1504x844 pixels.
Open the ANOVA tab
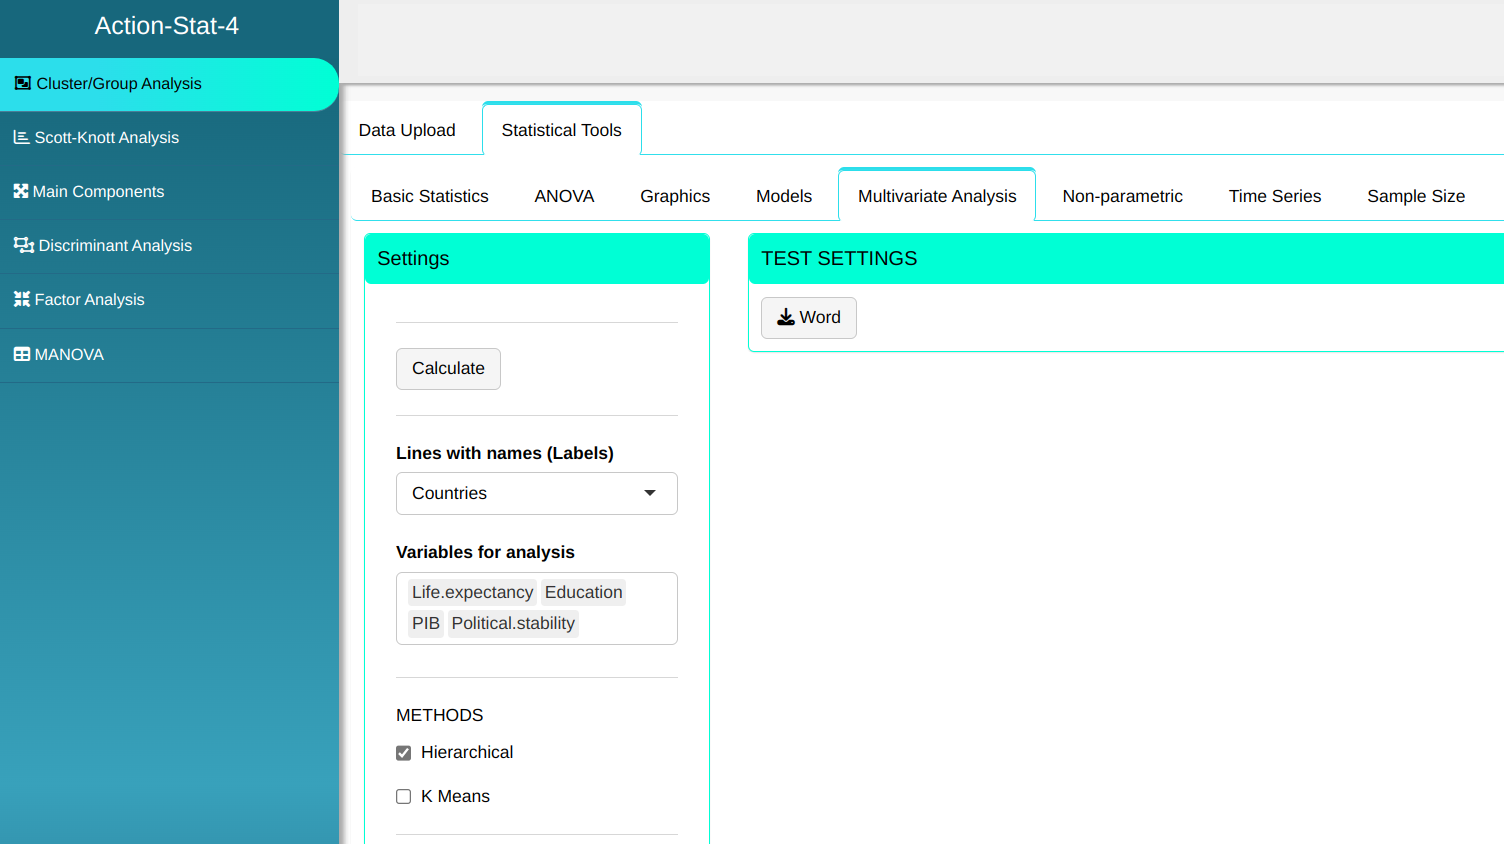pos(564,196)
